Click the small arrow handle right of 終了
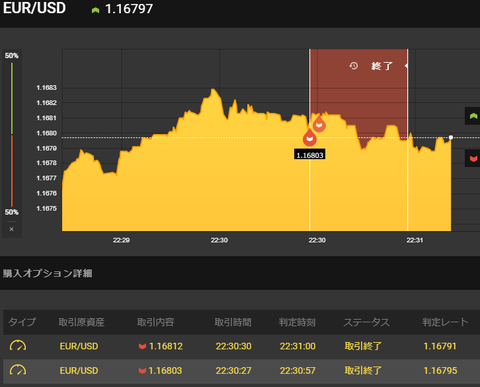480x387 pixels. 406,66
